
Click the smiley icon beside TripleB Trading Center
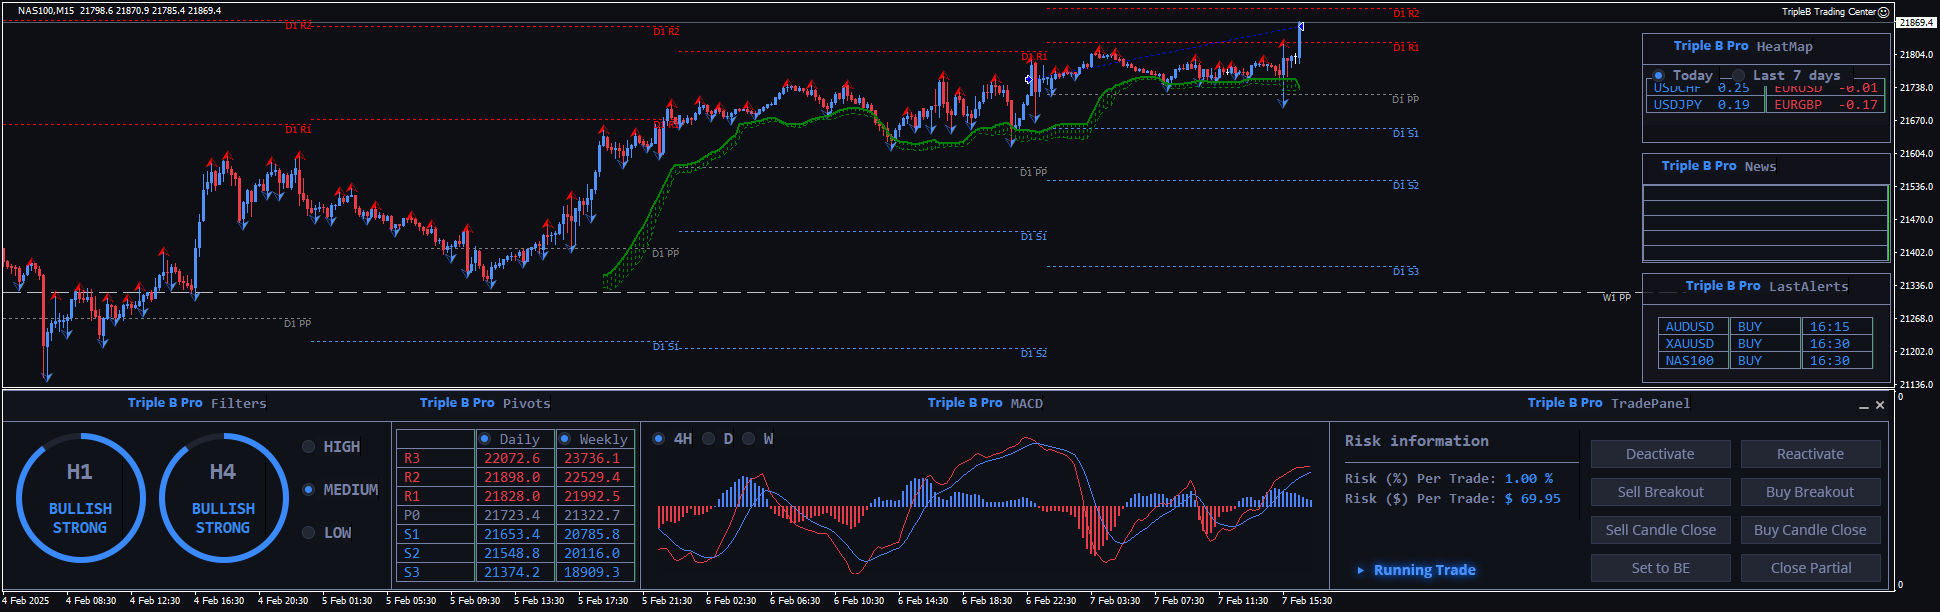[1884, 12]
